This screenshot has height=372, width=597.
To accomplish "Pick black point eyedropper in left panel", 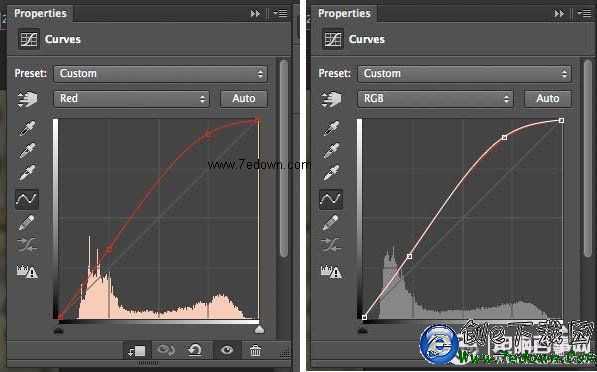I will click(x=27, y=128).
